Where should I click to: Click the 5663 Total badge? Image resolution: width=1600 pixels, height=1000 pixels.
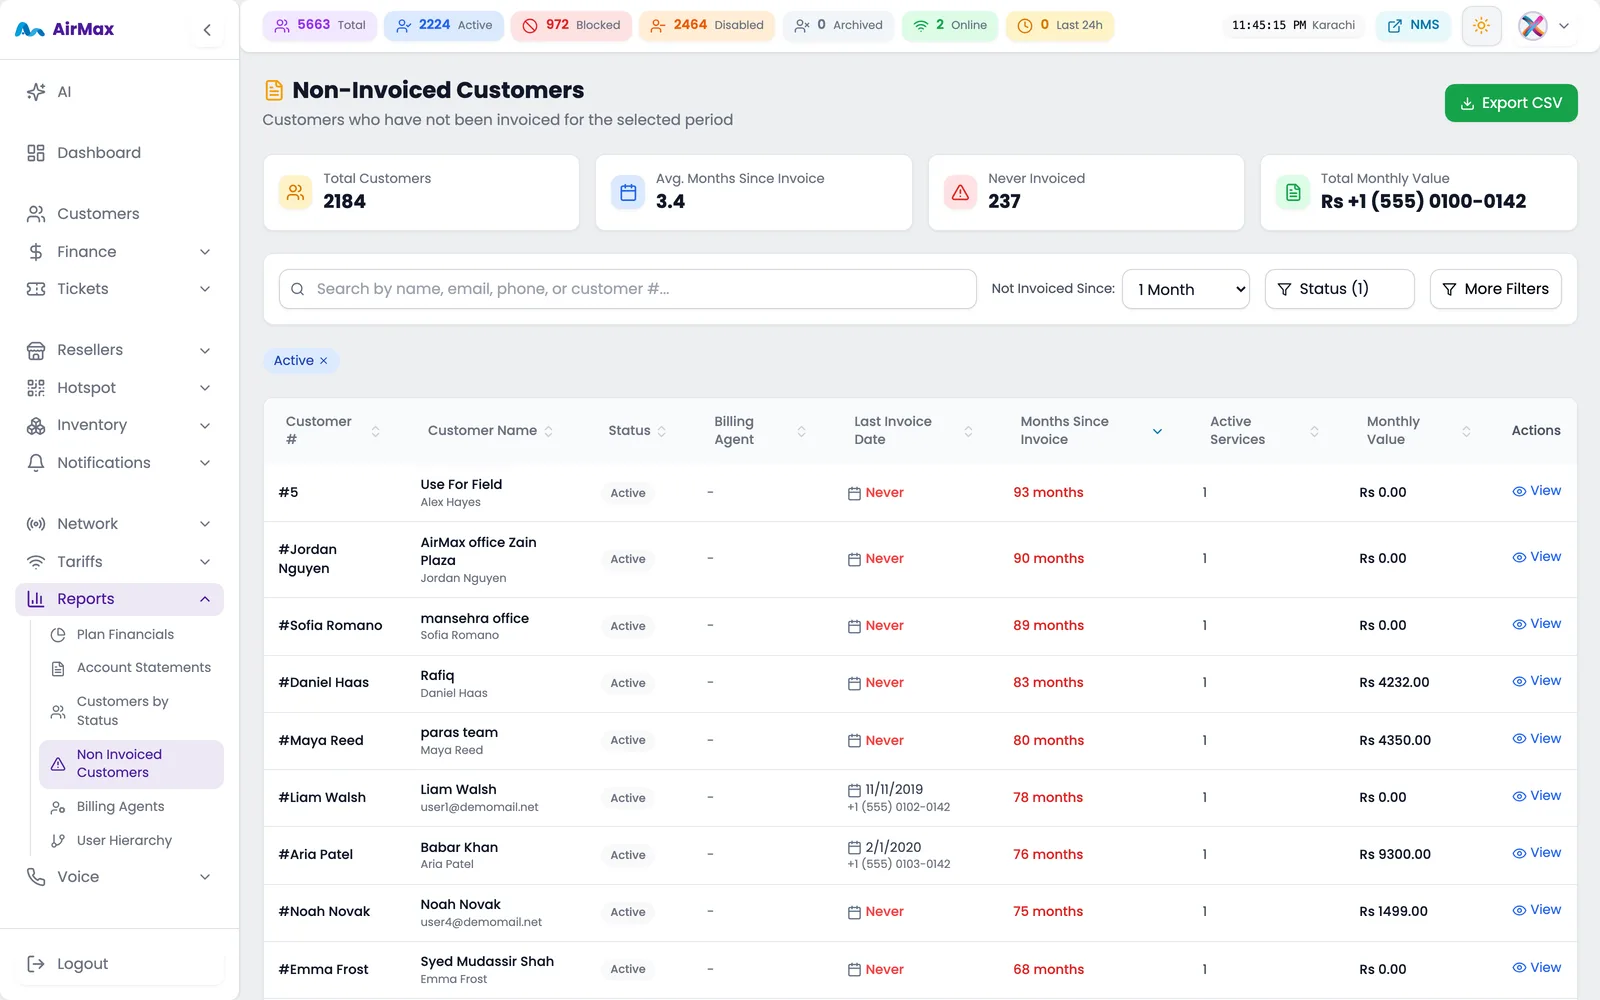point(320,25)
